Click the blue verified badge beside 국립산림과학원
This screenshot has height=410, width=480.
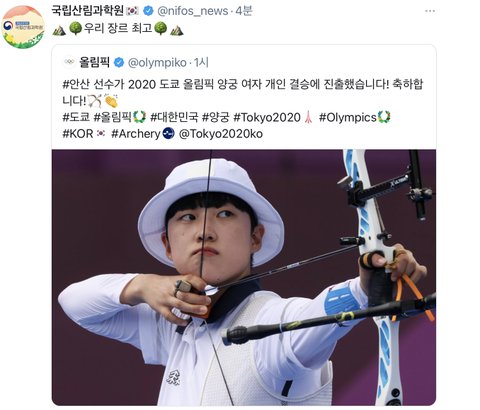[x=148, y=11]
